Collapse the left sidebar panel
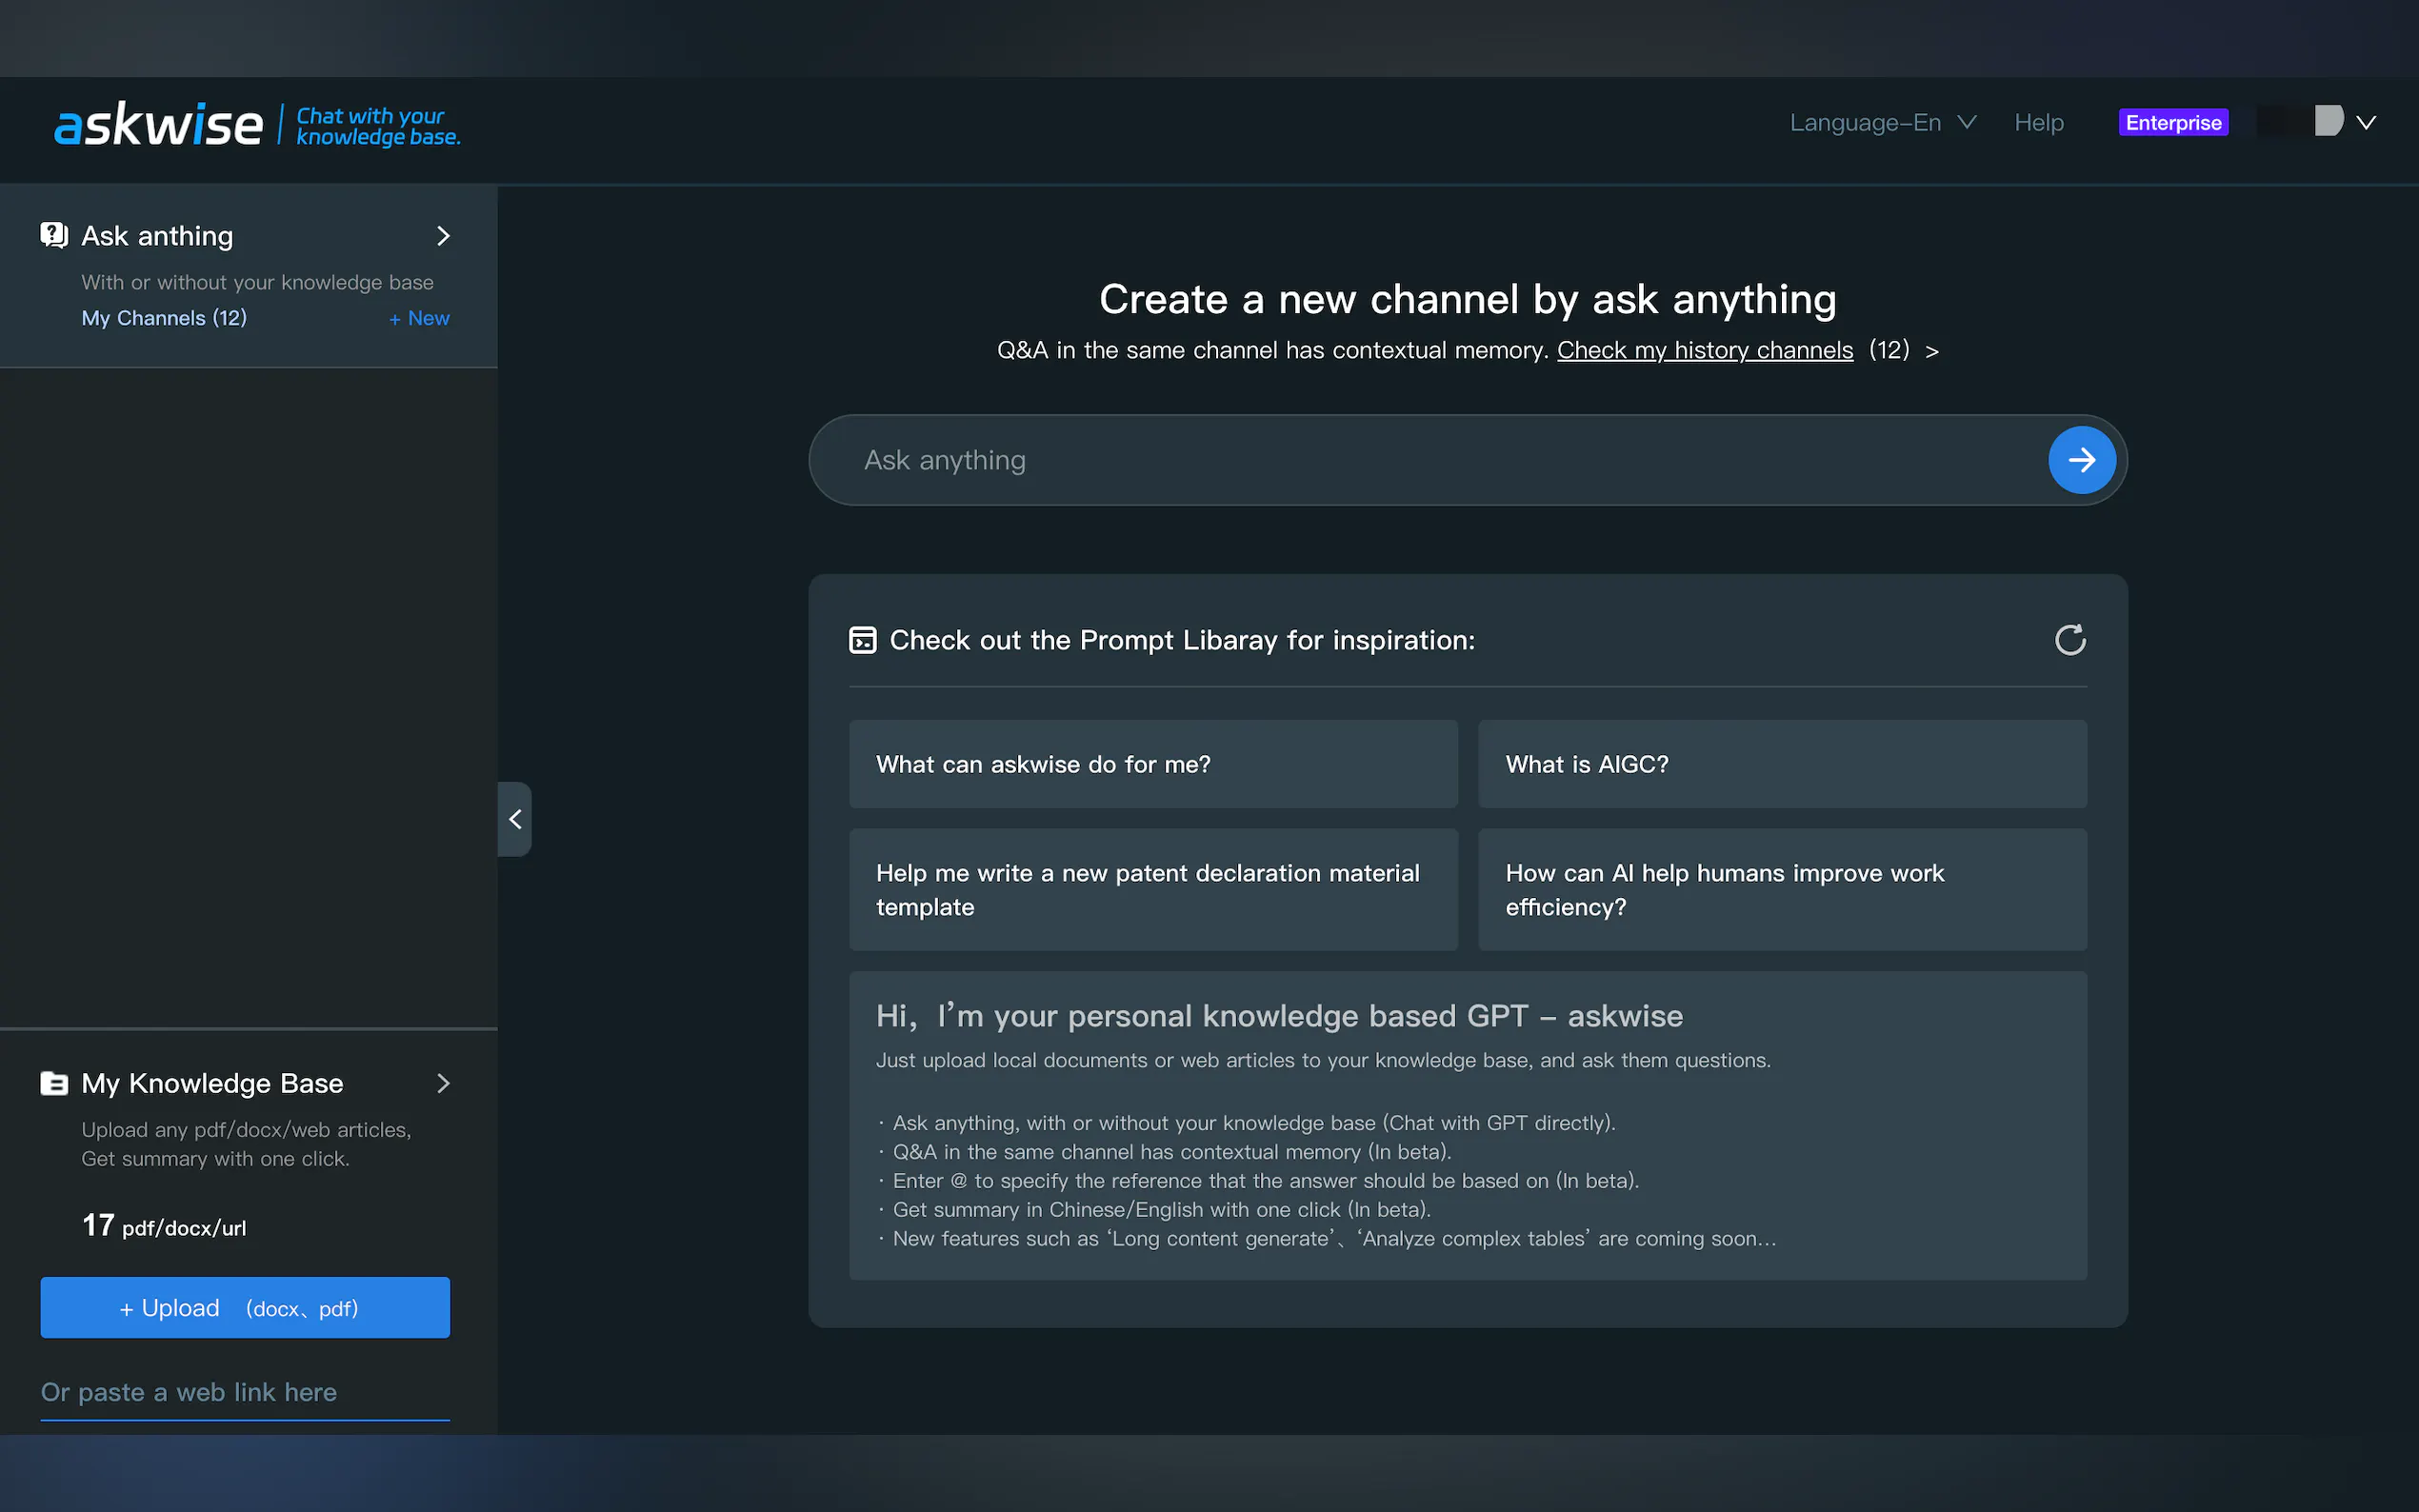Image resolution: width=2419 pixels, height=1512 pixels. 515,819
